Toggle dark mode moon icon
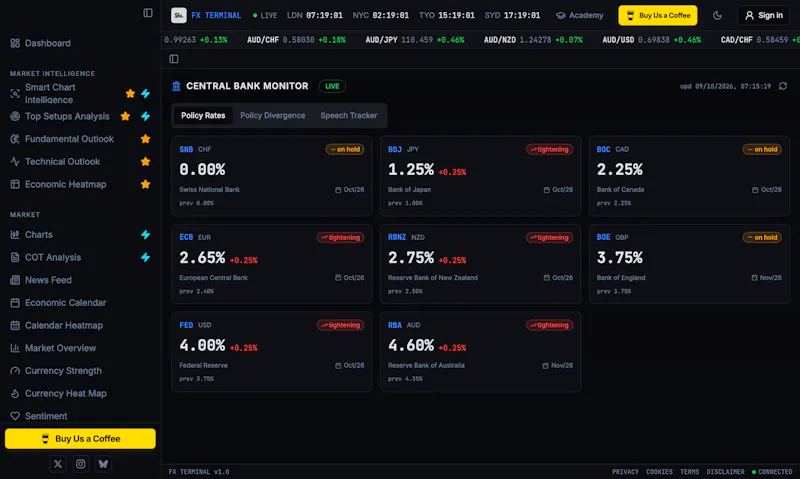 pyautogui.click(x=717, y=15)
